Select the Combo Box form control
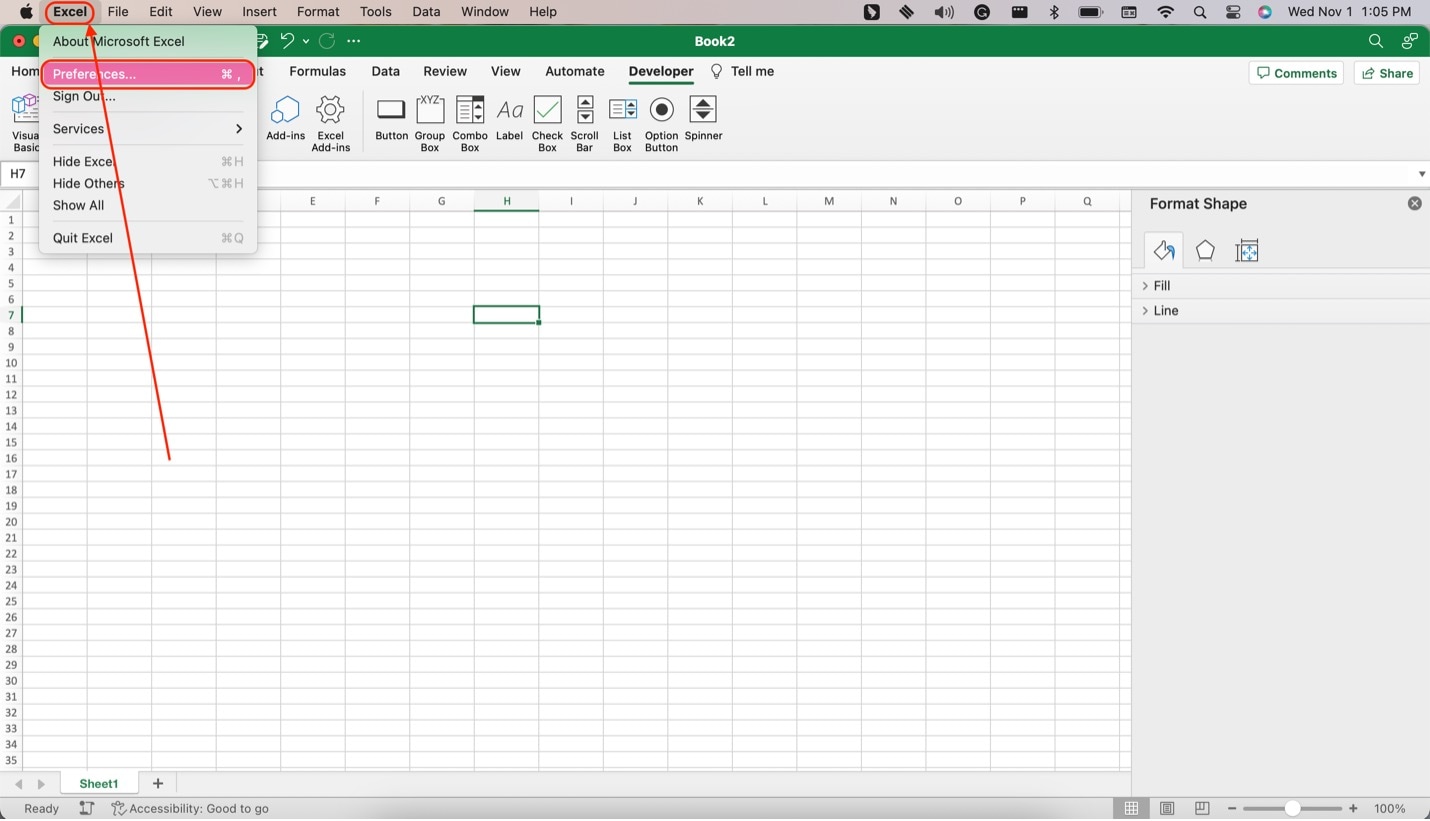Image resolution: width=1430 pixels, height=821 pixels. 470,124
